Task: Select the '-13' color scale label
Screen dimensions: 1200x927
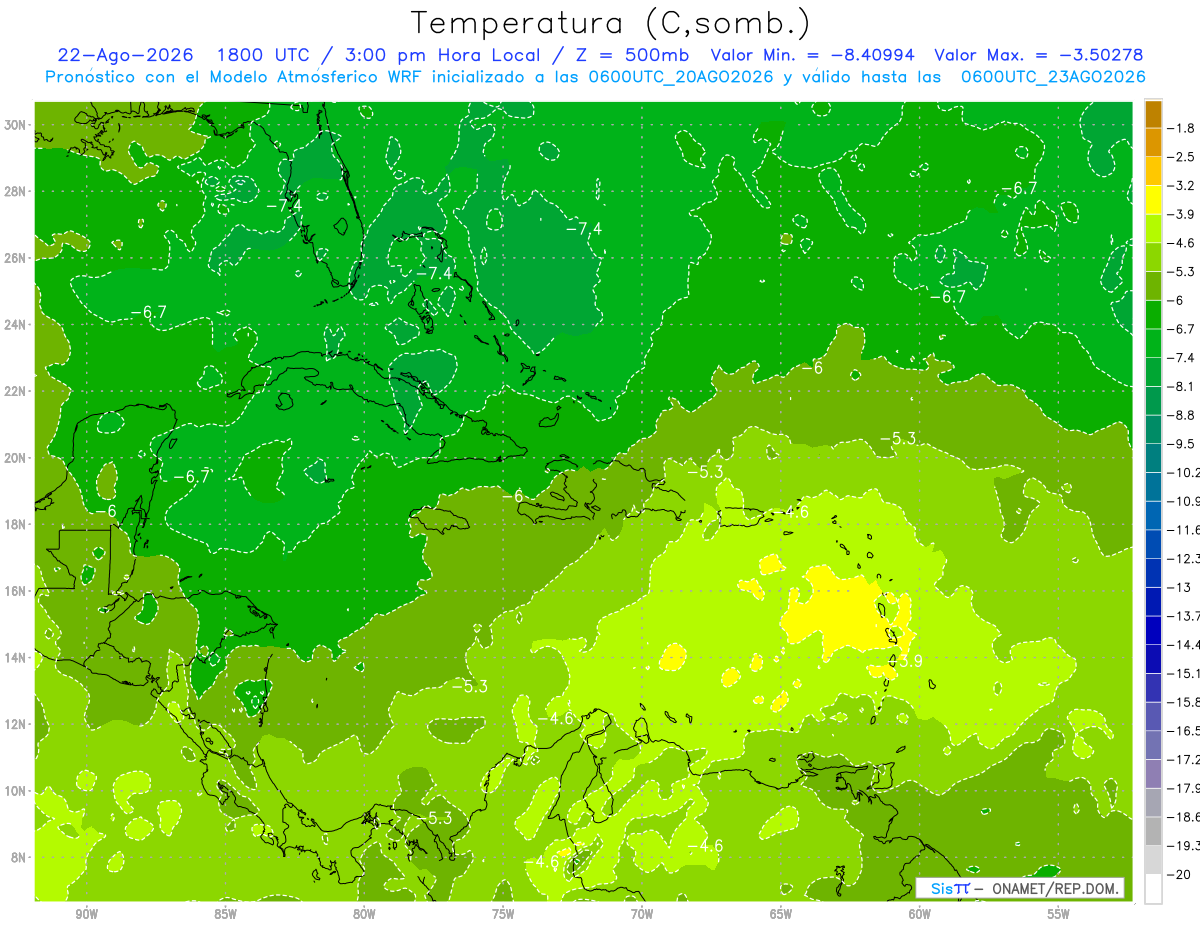Action: click(x=1178, y=587)
